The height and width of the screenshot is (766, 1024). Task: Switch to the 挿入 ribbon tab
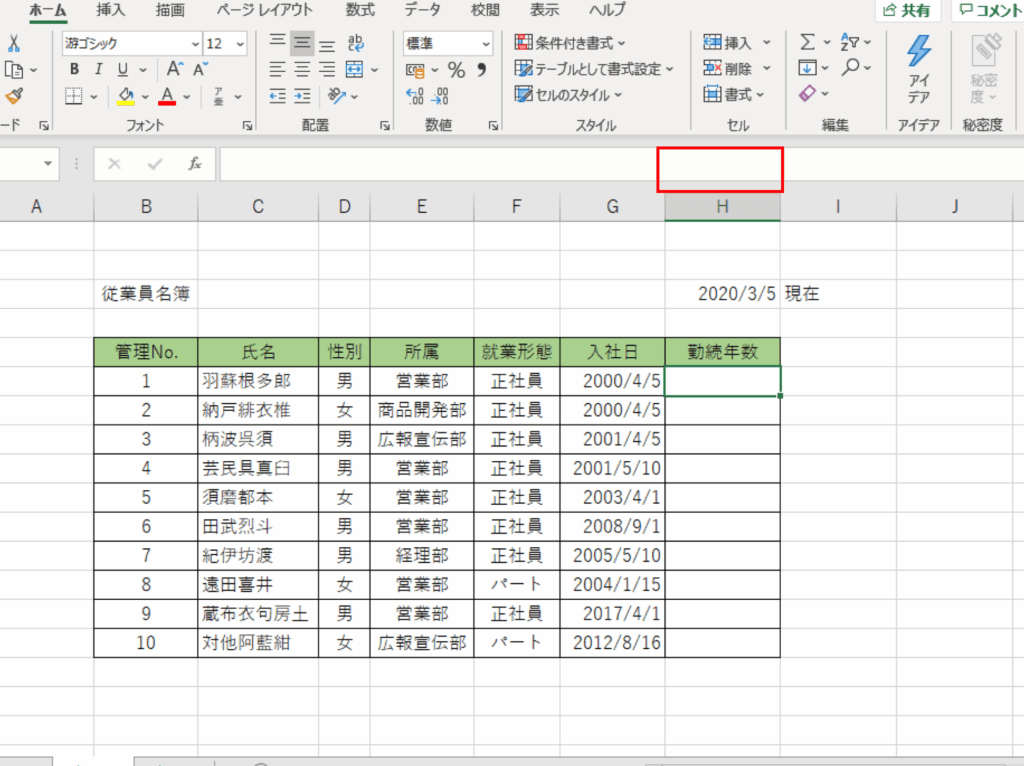point(111,10)
